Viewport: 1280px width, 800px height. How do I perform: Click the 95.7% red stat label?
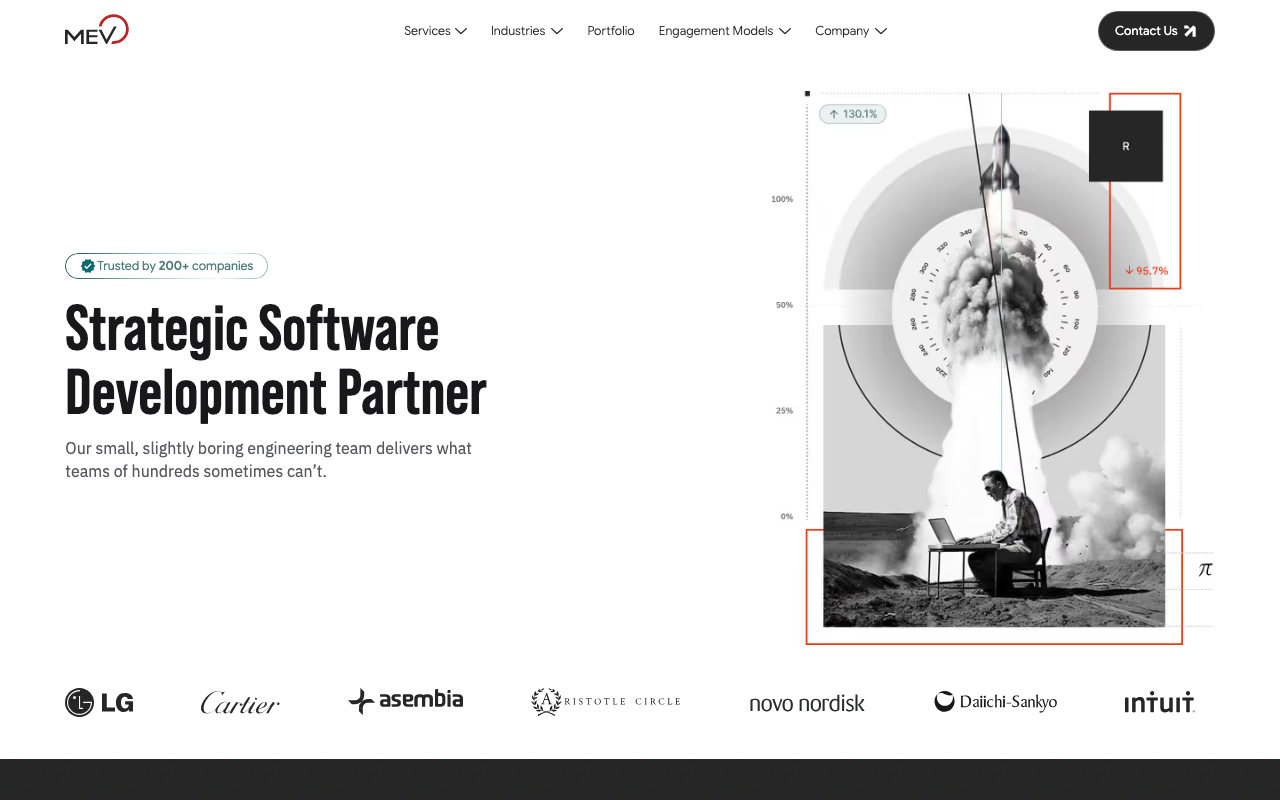point(1146,271)
